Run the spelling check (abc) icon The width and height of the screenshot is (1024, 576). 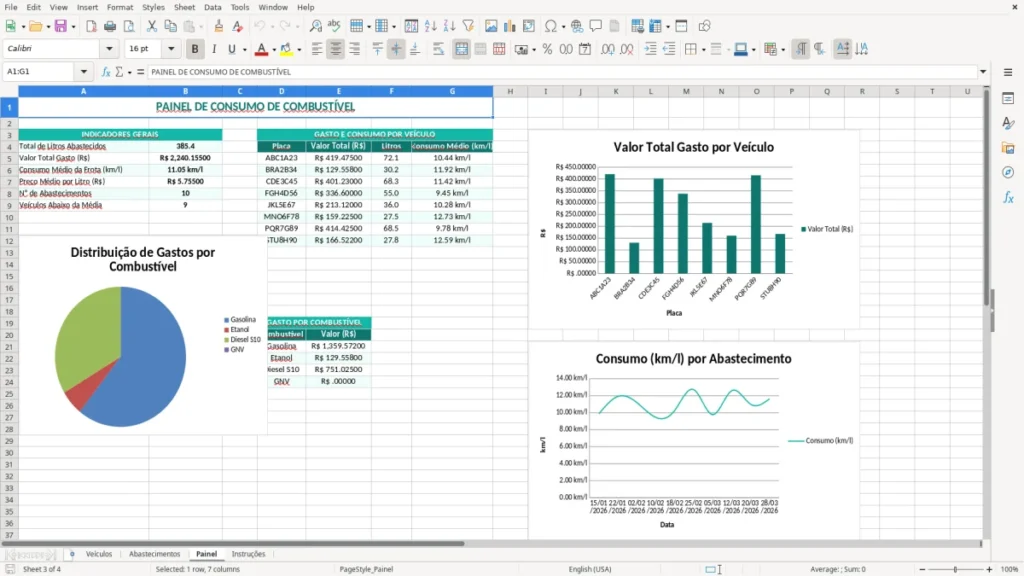coord(334,26)
